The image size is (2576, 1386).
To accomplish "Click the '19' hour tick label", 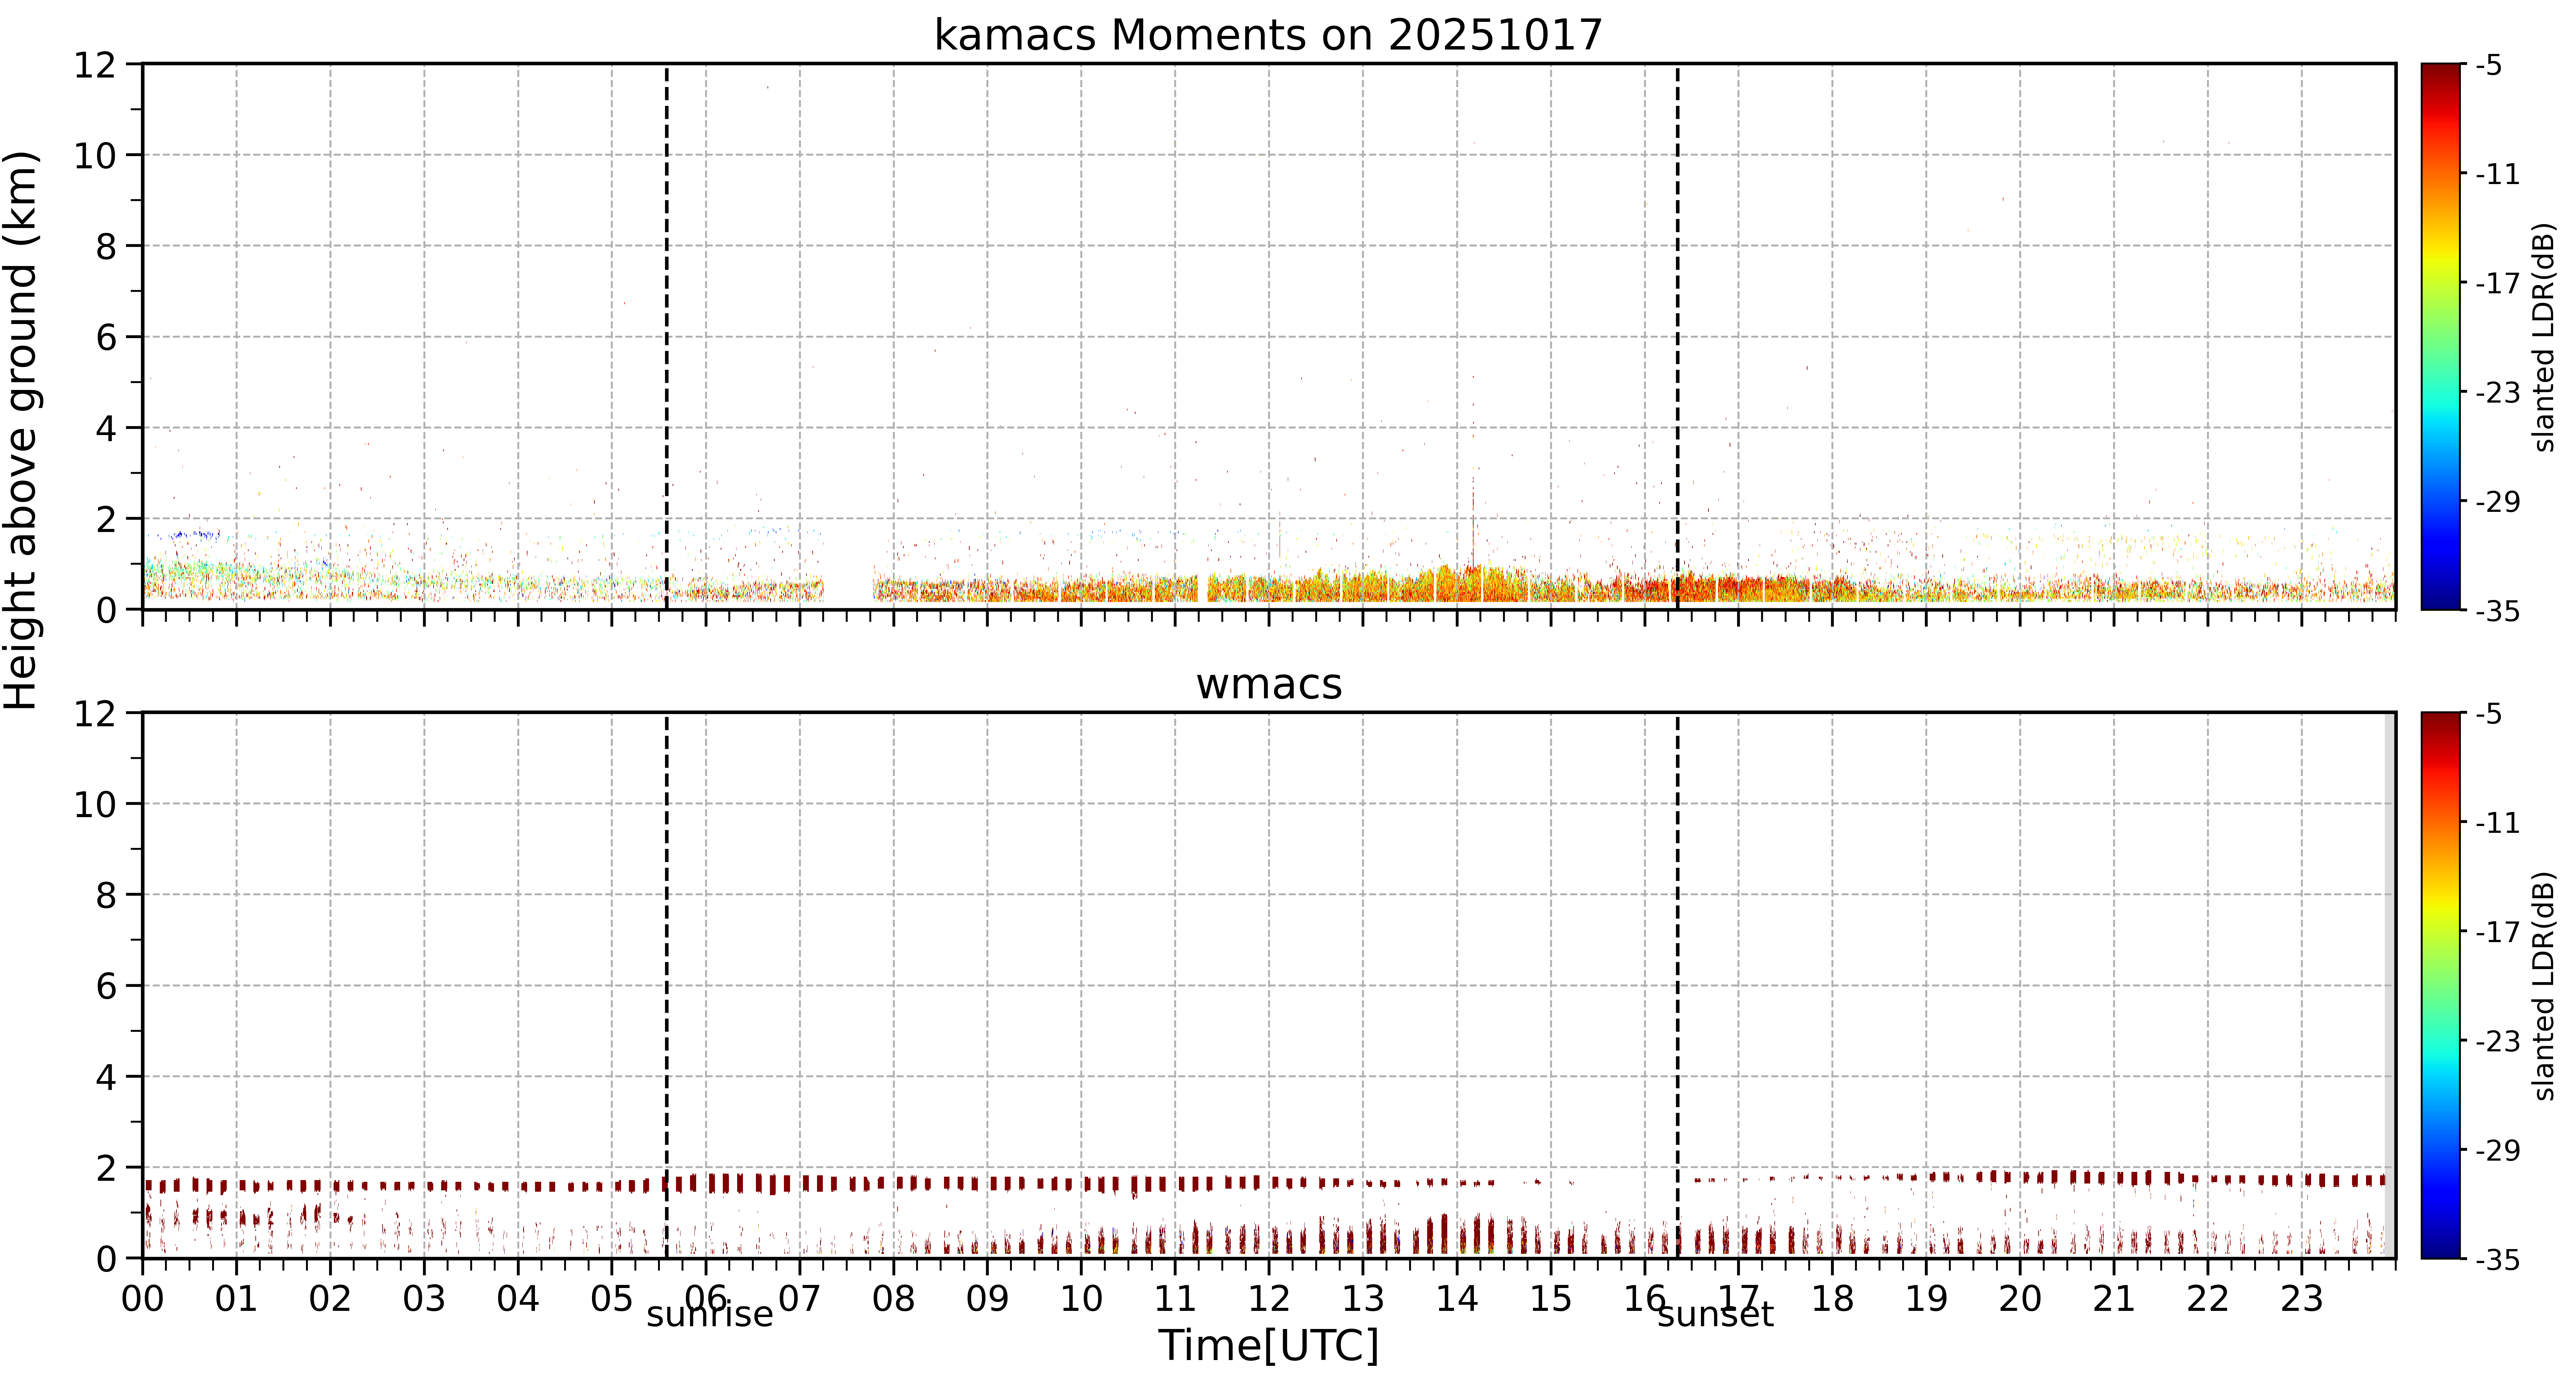I will tap(1926, 1299).
